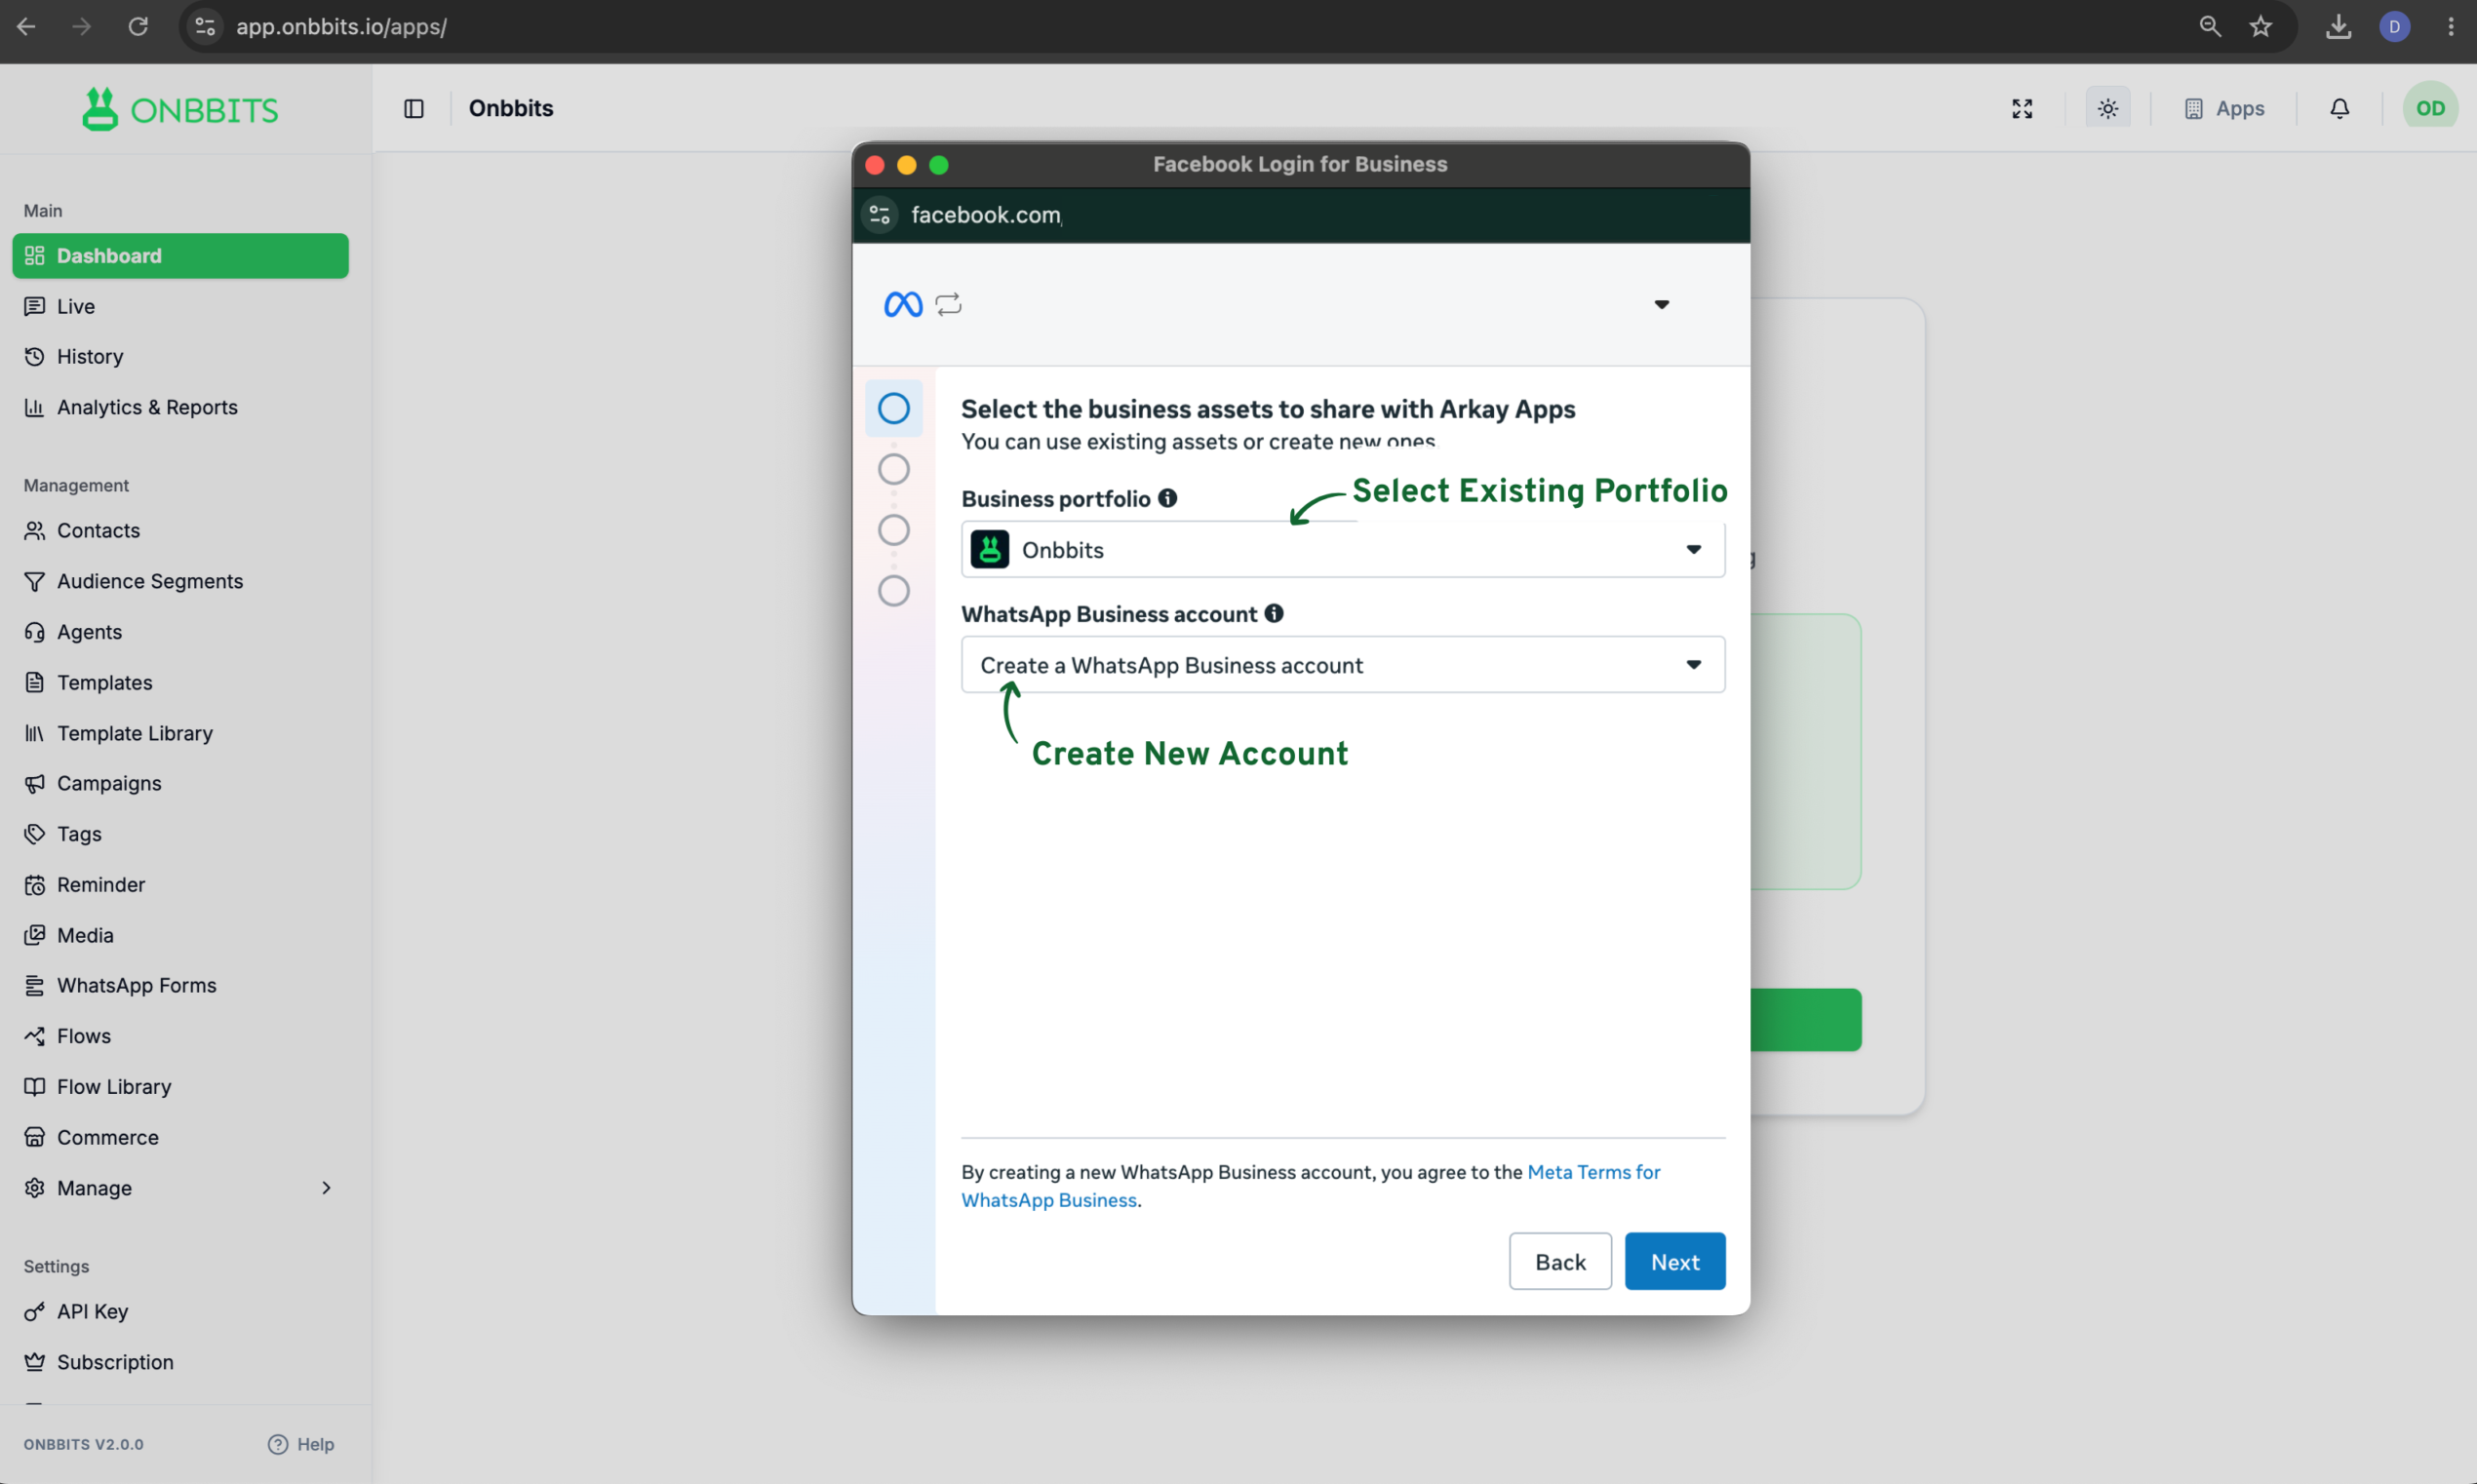
Task: Toggle the sidebar collapse icon
Action: (414, 108)
